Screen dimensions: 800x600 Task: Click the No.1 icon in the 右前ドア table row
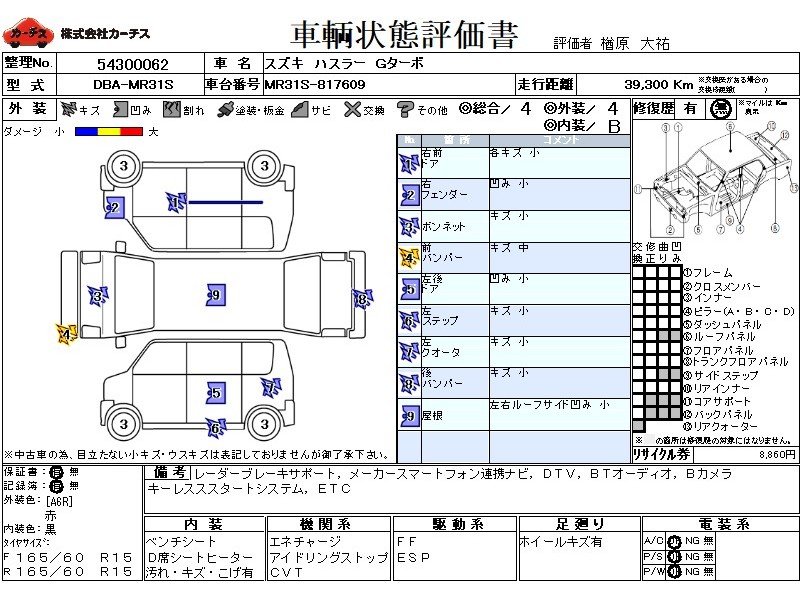coord(409,164)
